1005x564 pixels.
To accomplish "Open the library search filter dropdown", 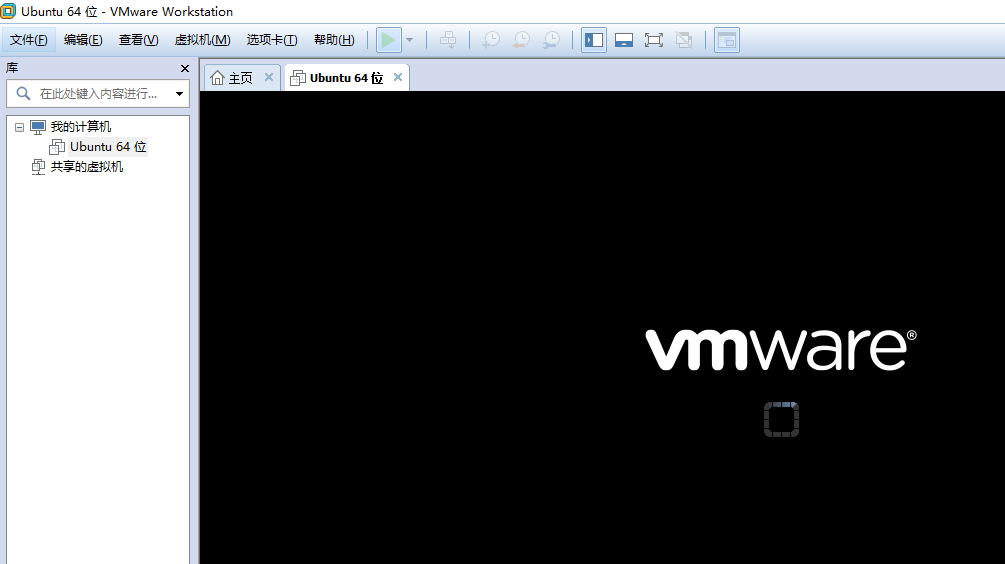I will 179,94.
